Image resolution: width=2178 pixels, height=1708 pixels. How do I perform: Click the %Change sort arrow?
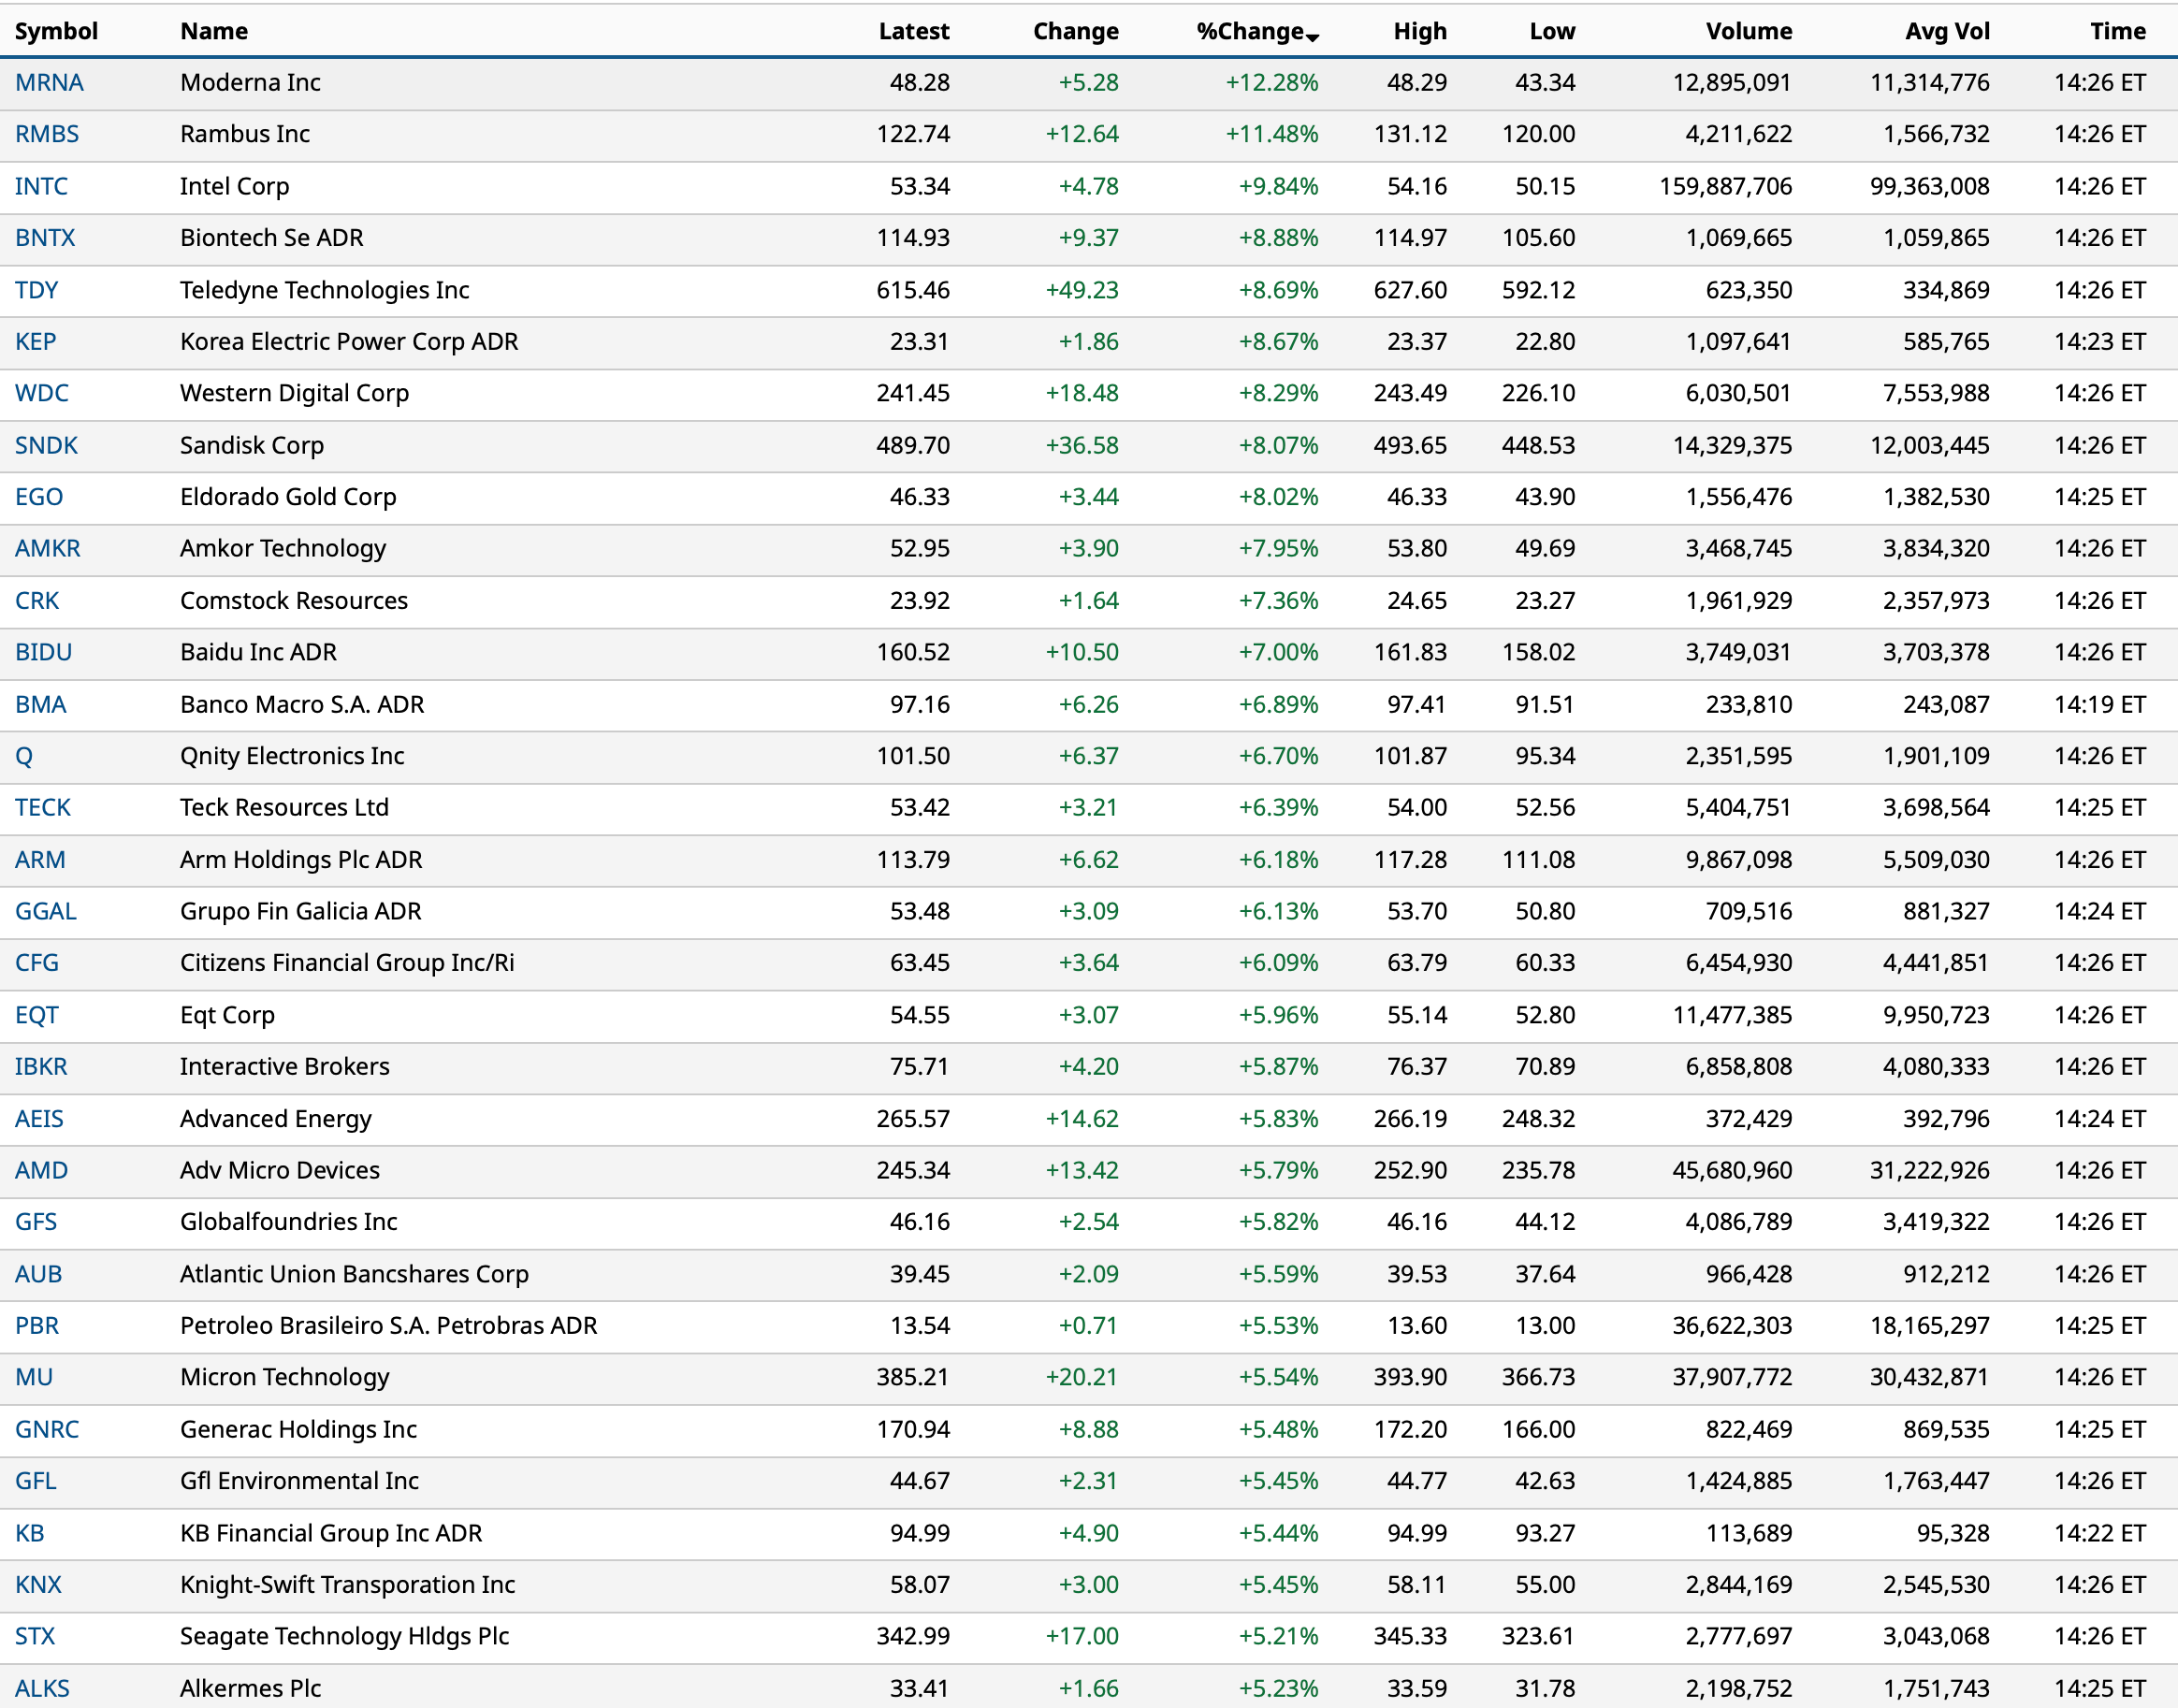pos(1312,37)
